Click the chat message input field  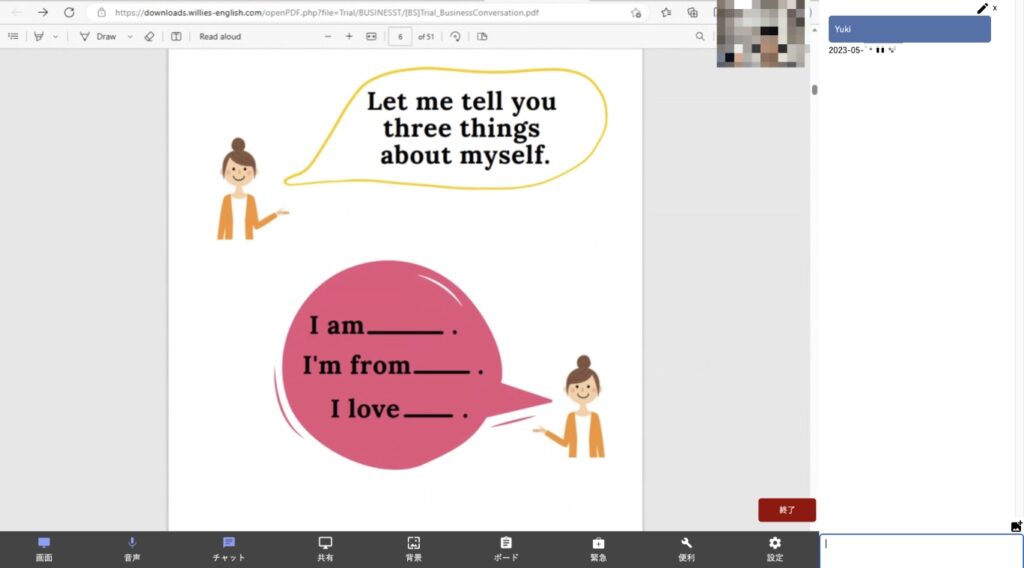[920, 550]
